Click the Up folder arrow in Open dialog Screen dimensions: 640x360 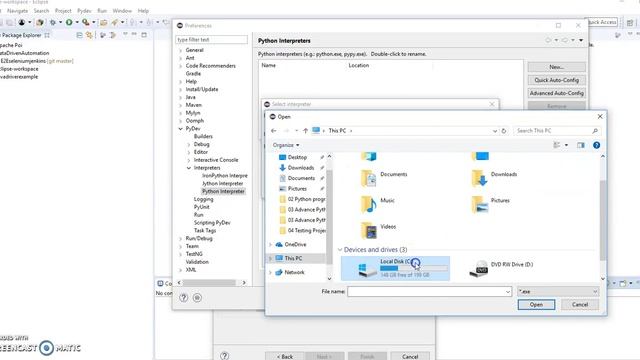[x=305, y=131]
